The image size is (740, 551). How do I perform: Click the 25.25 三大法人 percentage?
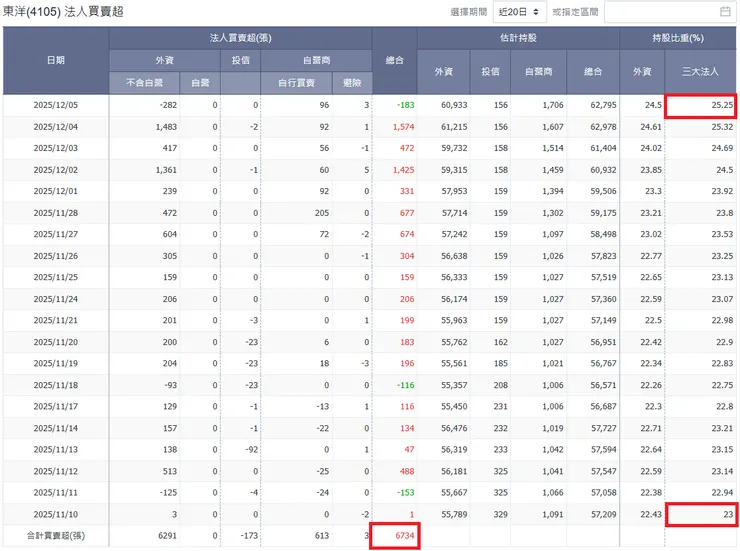(722, 105)
